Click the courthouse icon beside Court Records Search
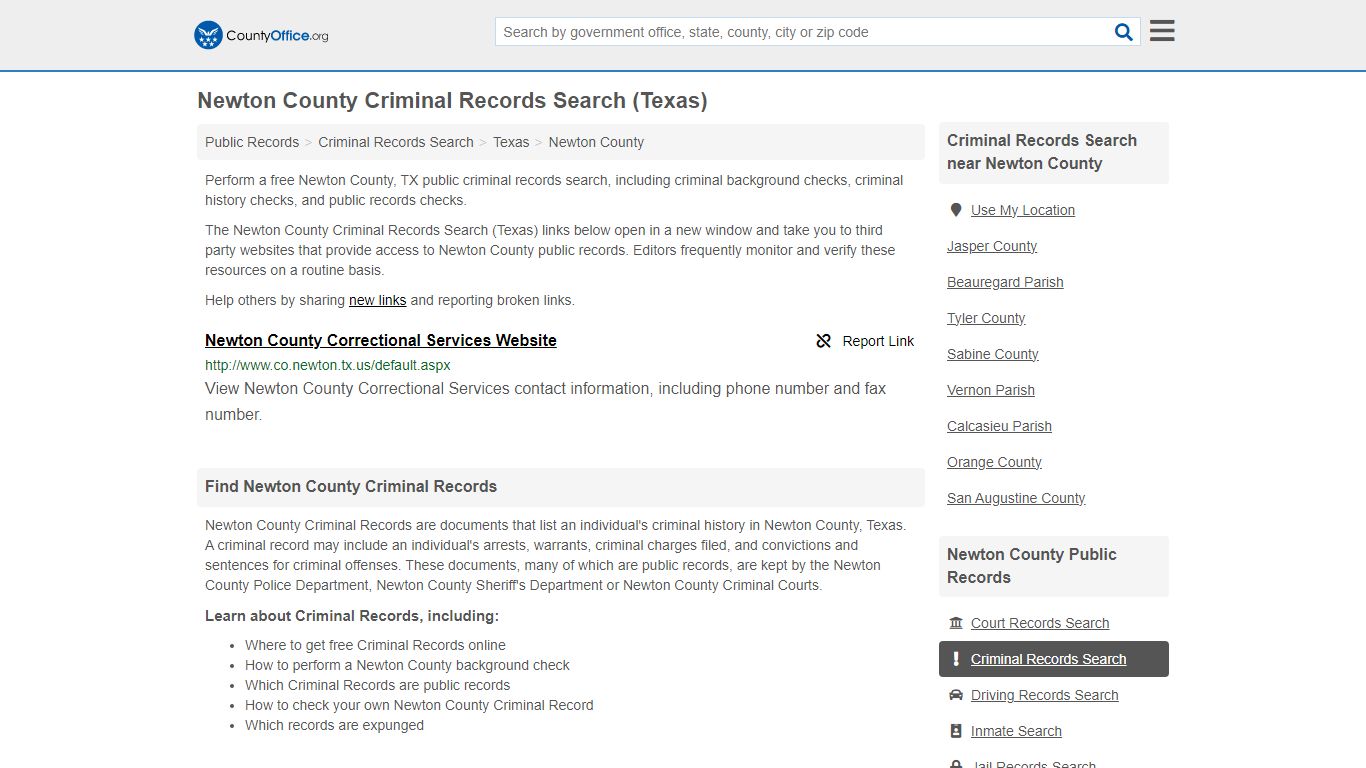Viewport: 1366px width, 768px height. (956, 623)
